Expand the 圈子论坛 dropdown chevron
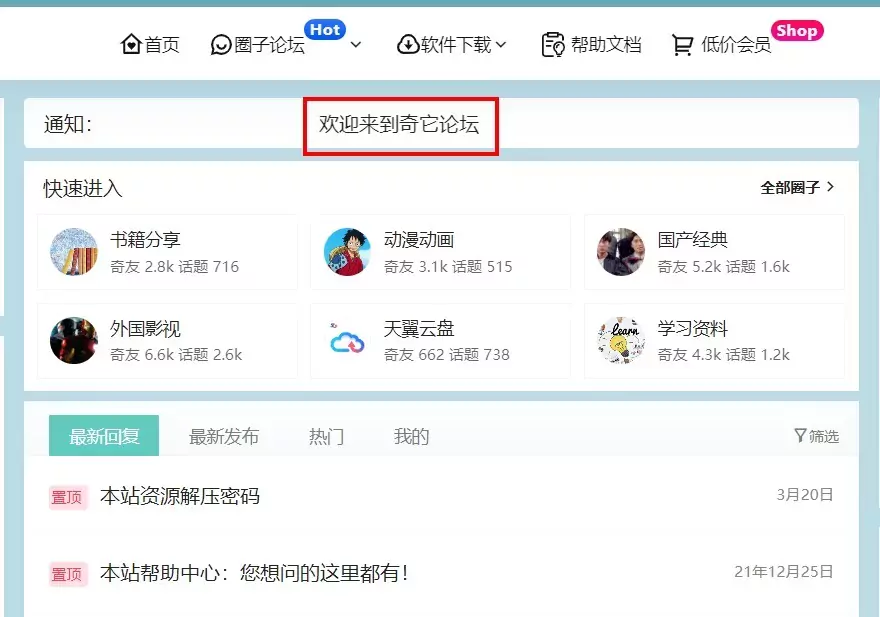Viewport: 880px width, 617px height. click(x=355, y=46)
